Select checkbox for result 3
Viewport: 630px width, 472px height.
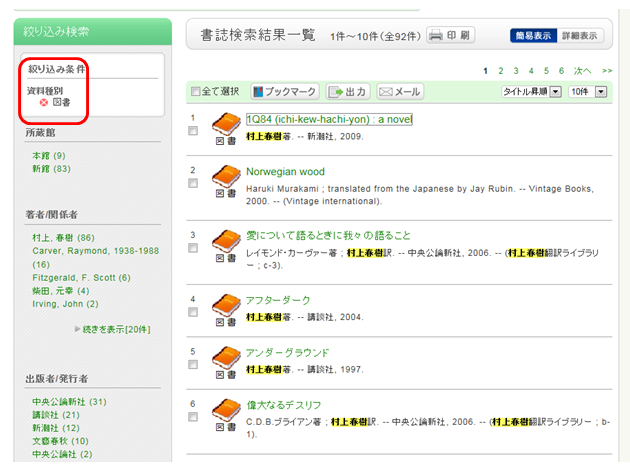coord(193,248)
